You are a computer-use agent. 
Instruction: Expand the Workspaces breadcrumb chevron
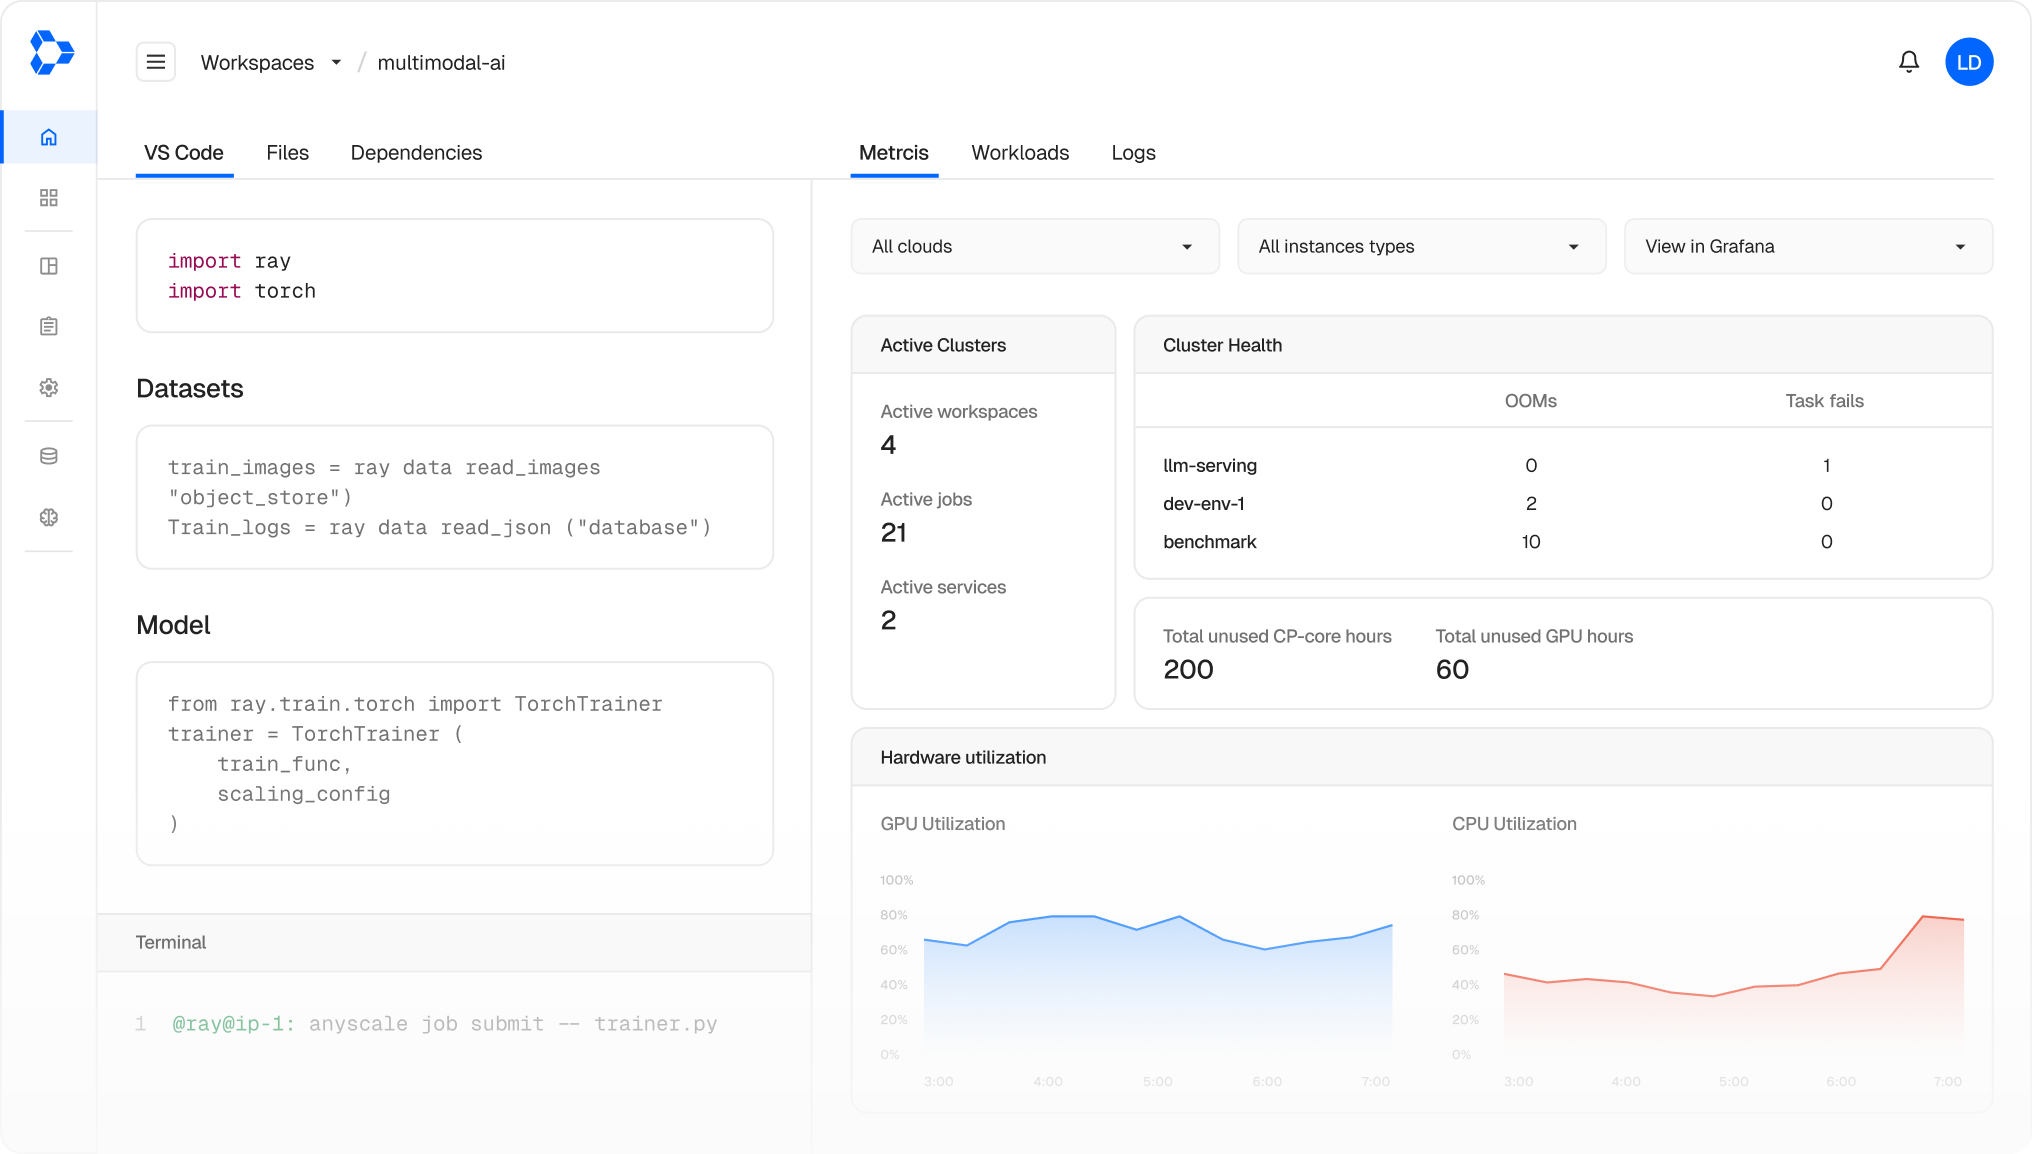337,62
